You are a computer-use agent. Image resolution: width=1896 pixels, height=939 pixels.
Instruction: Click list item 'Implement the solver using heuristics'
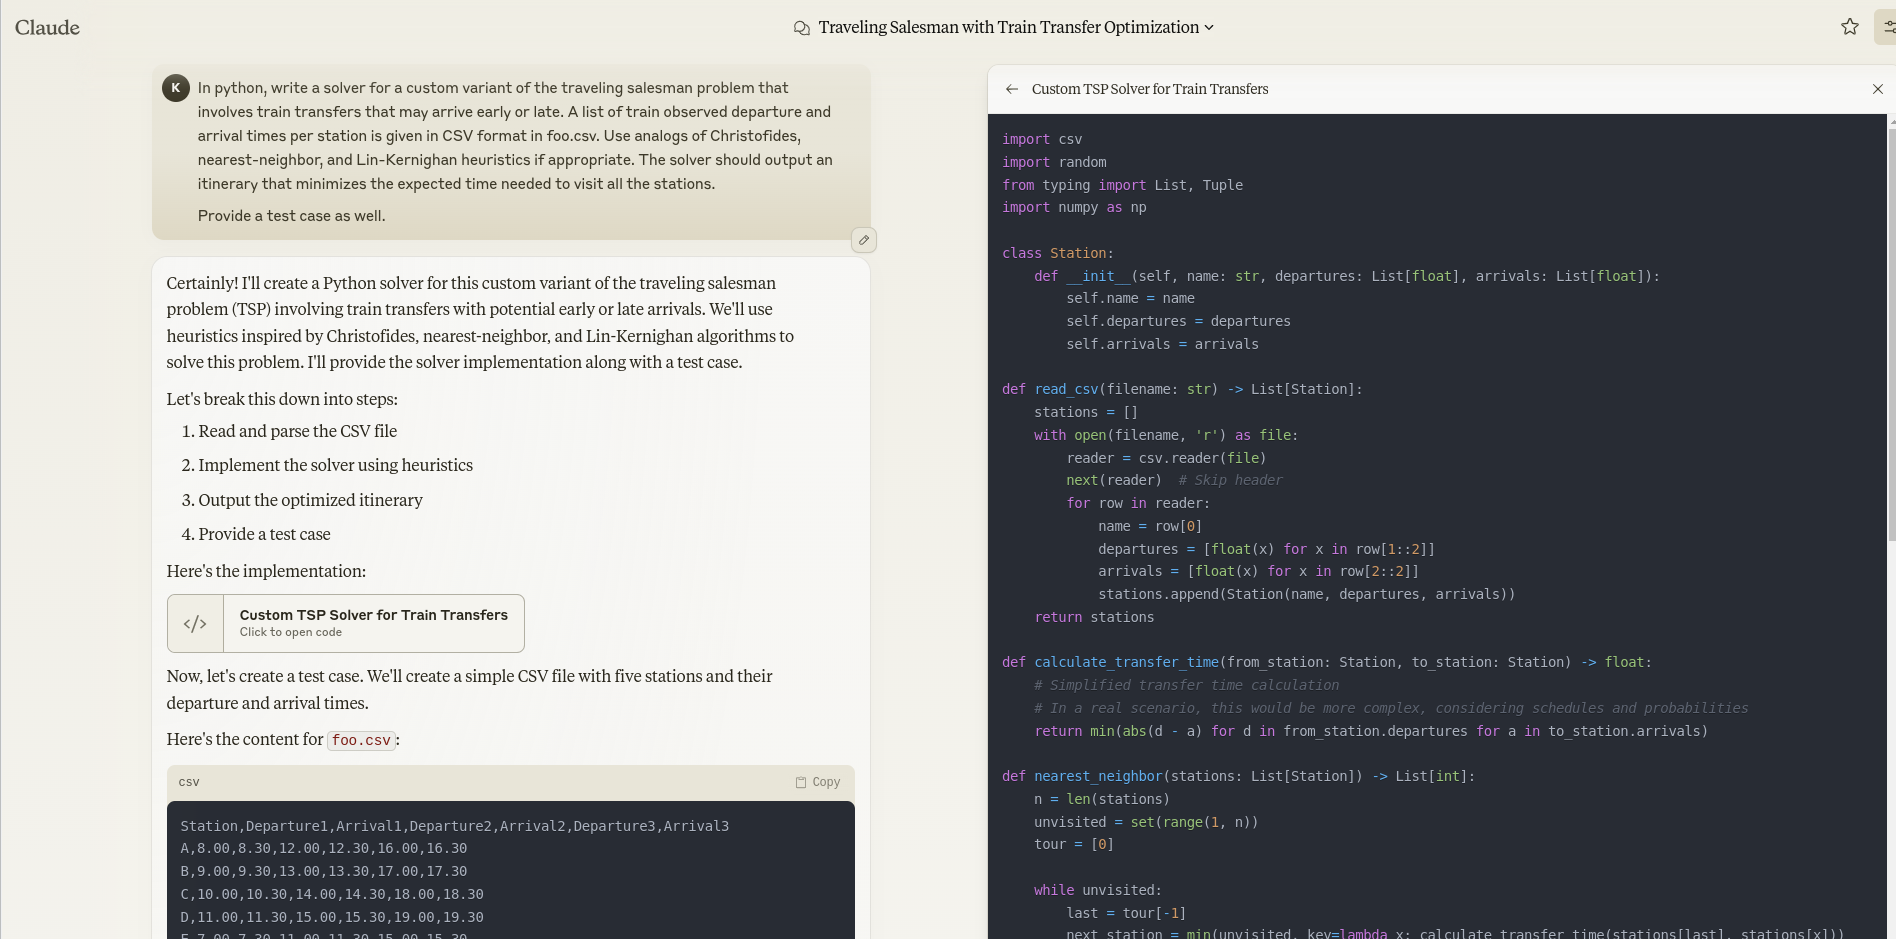click(335, 465)
